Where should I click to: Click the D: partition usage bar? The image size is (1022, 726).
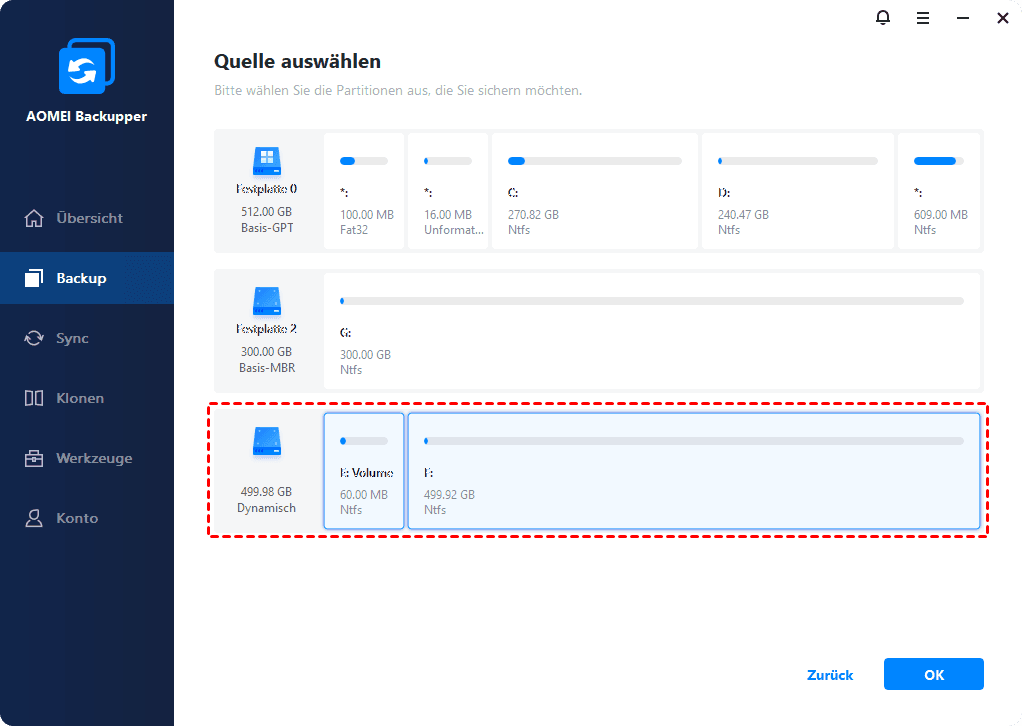798,161
